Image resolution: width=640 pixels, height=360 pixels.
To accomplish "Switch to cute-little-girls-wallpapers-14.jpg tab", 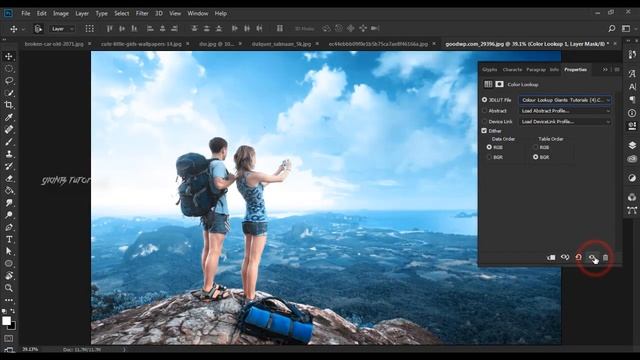I will point(141,44).
